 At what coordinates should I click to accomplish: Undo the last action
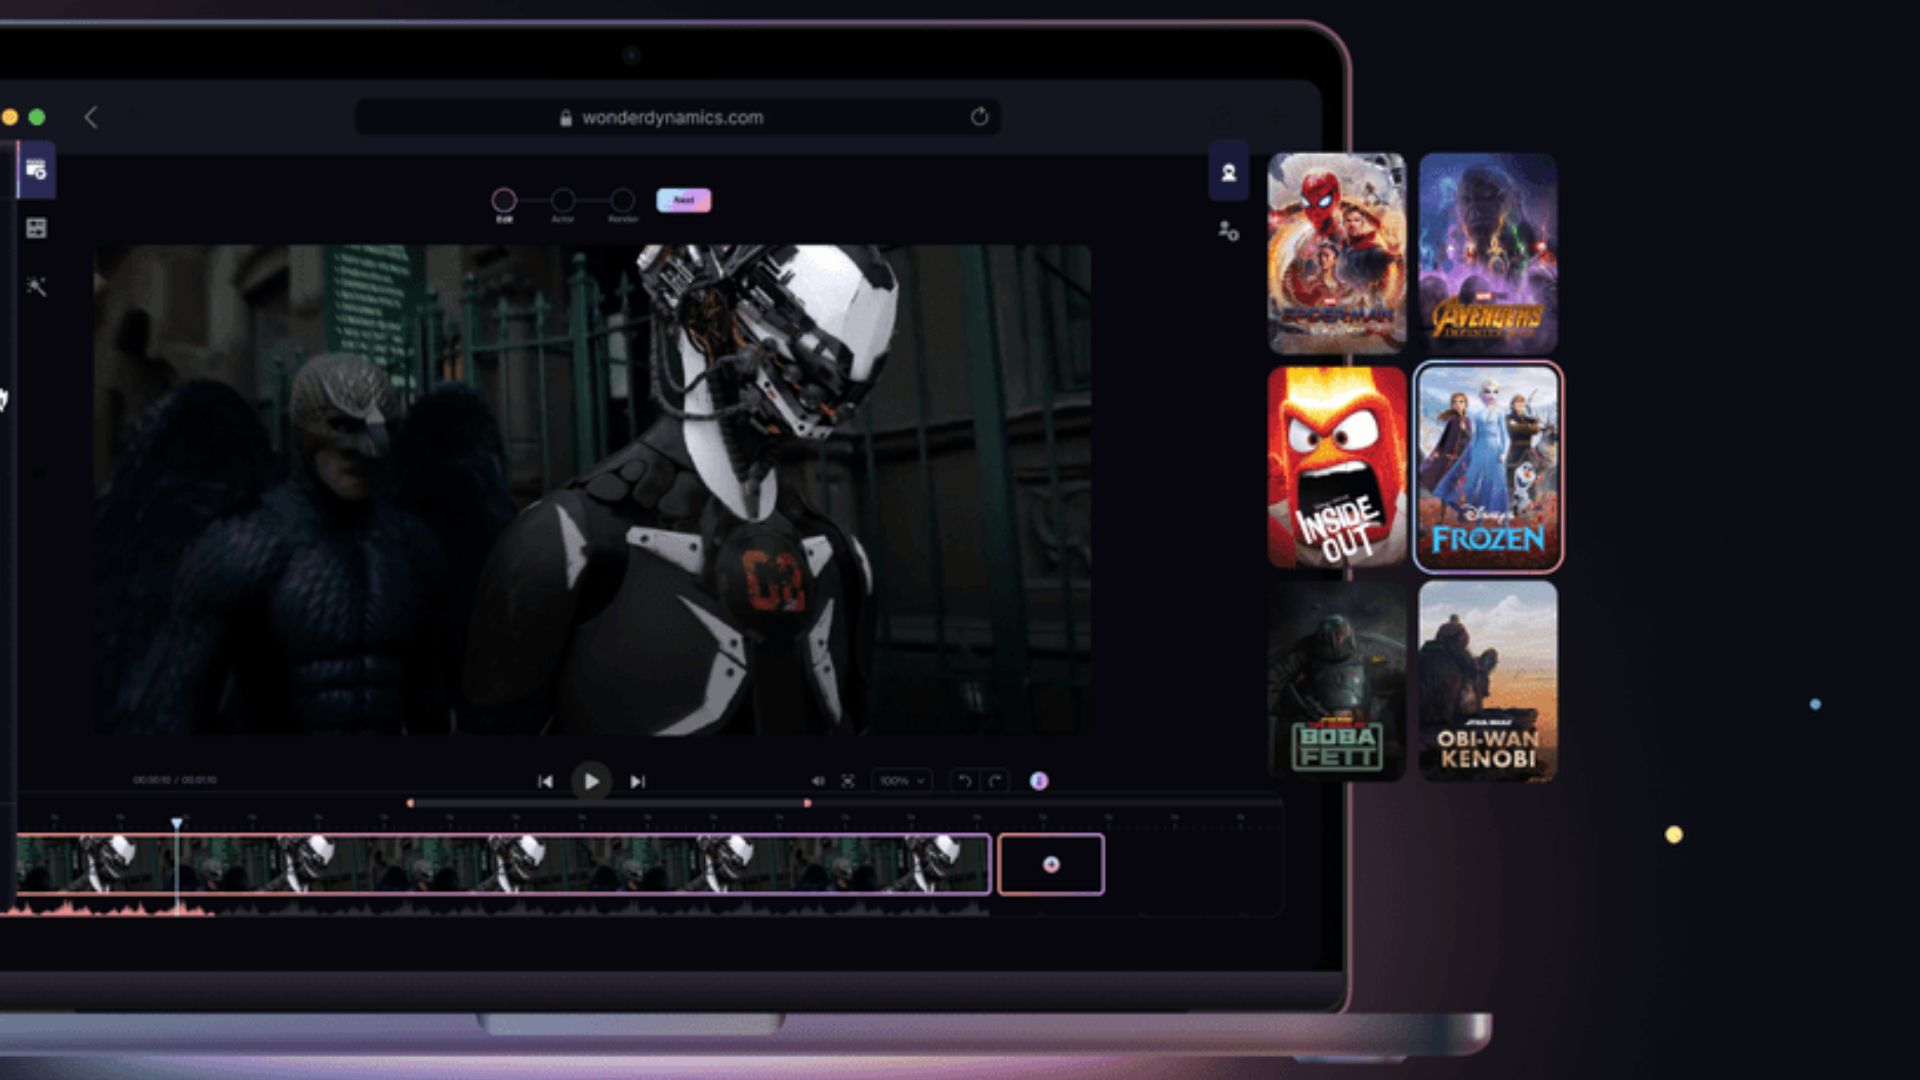click(964, 781)
